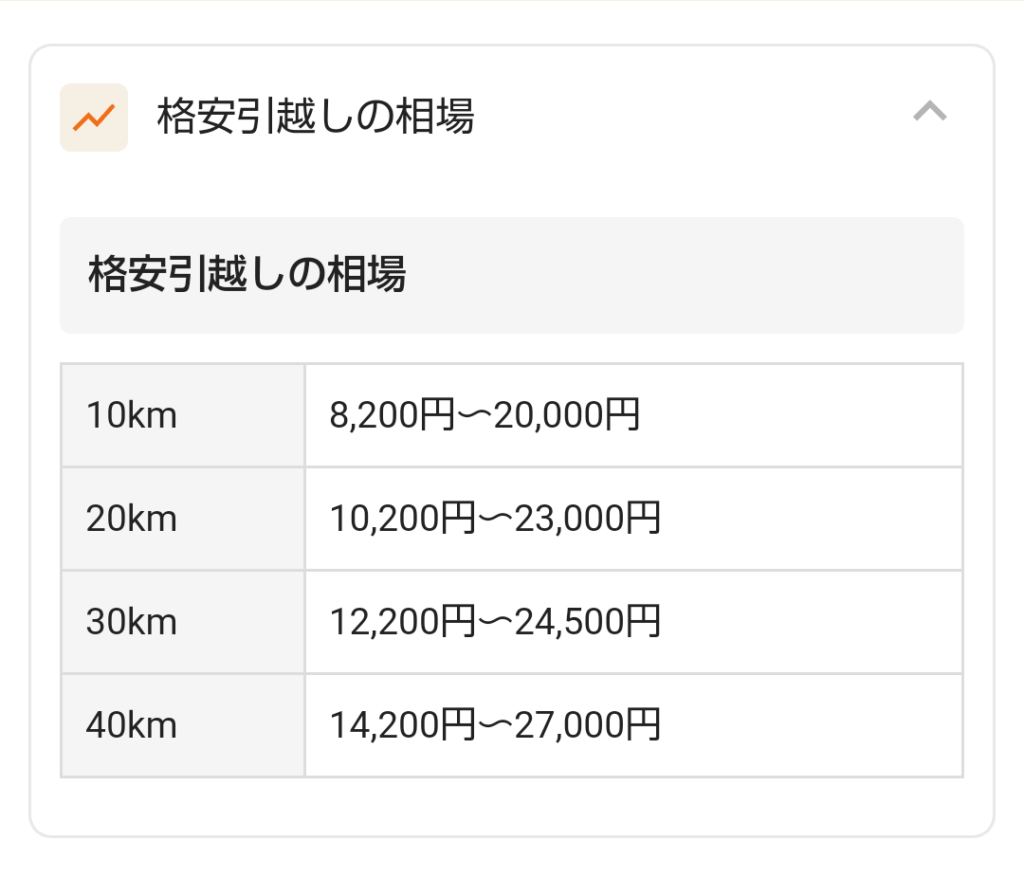This screenshot has height=877, width=1024.
Task: Click the 12,200円 lower price for 30km
Action: [x=402, y=622]
